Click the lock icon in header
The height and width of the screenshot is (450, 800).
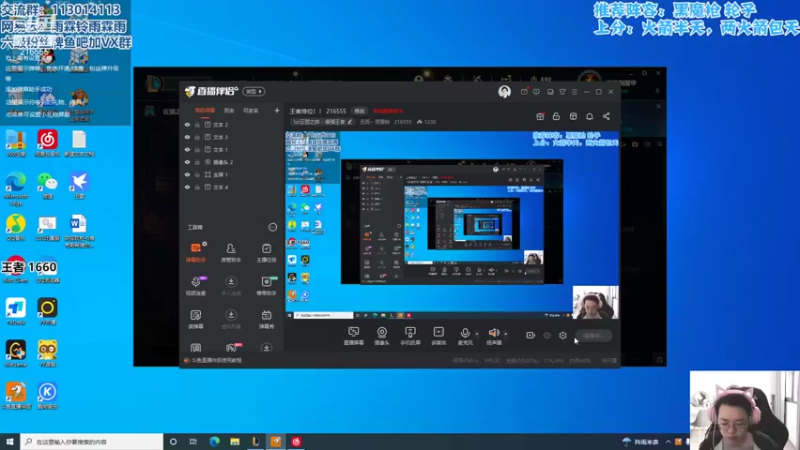[x=556, y=116]
